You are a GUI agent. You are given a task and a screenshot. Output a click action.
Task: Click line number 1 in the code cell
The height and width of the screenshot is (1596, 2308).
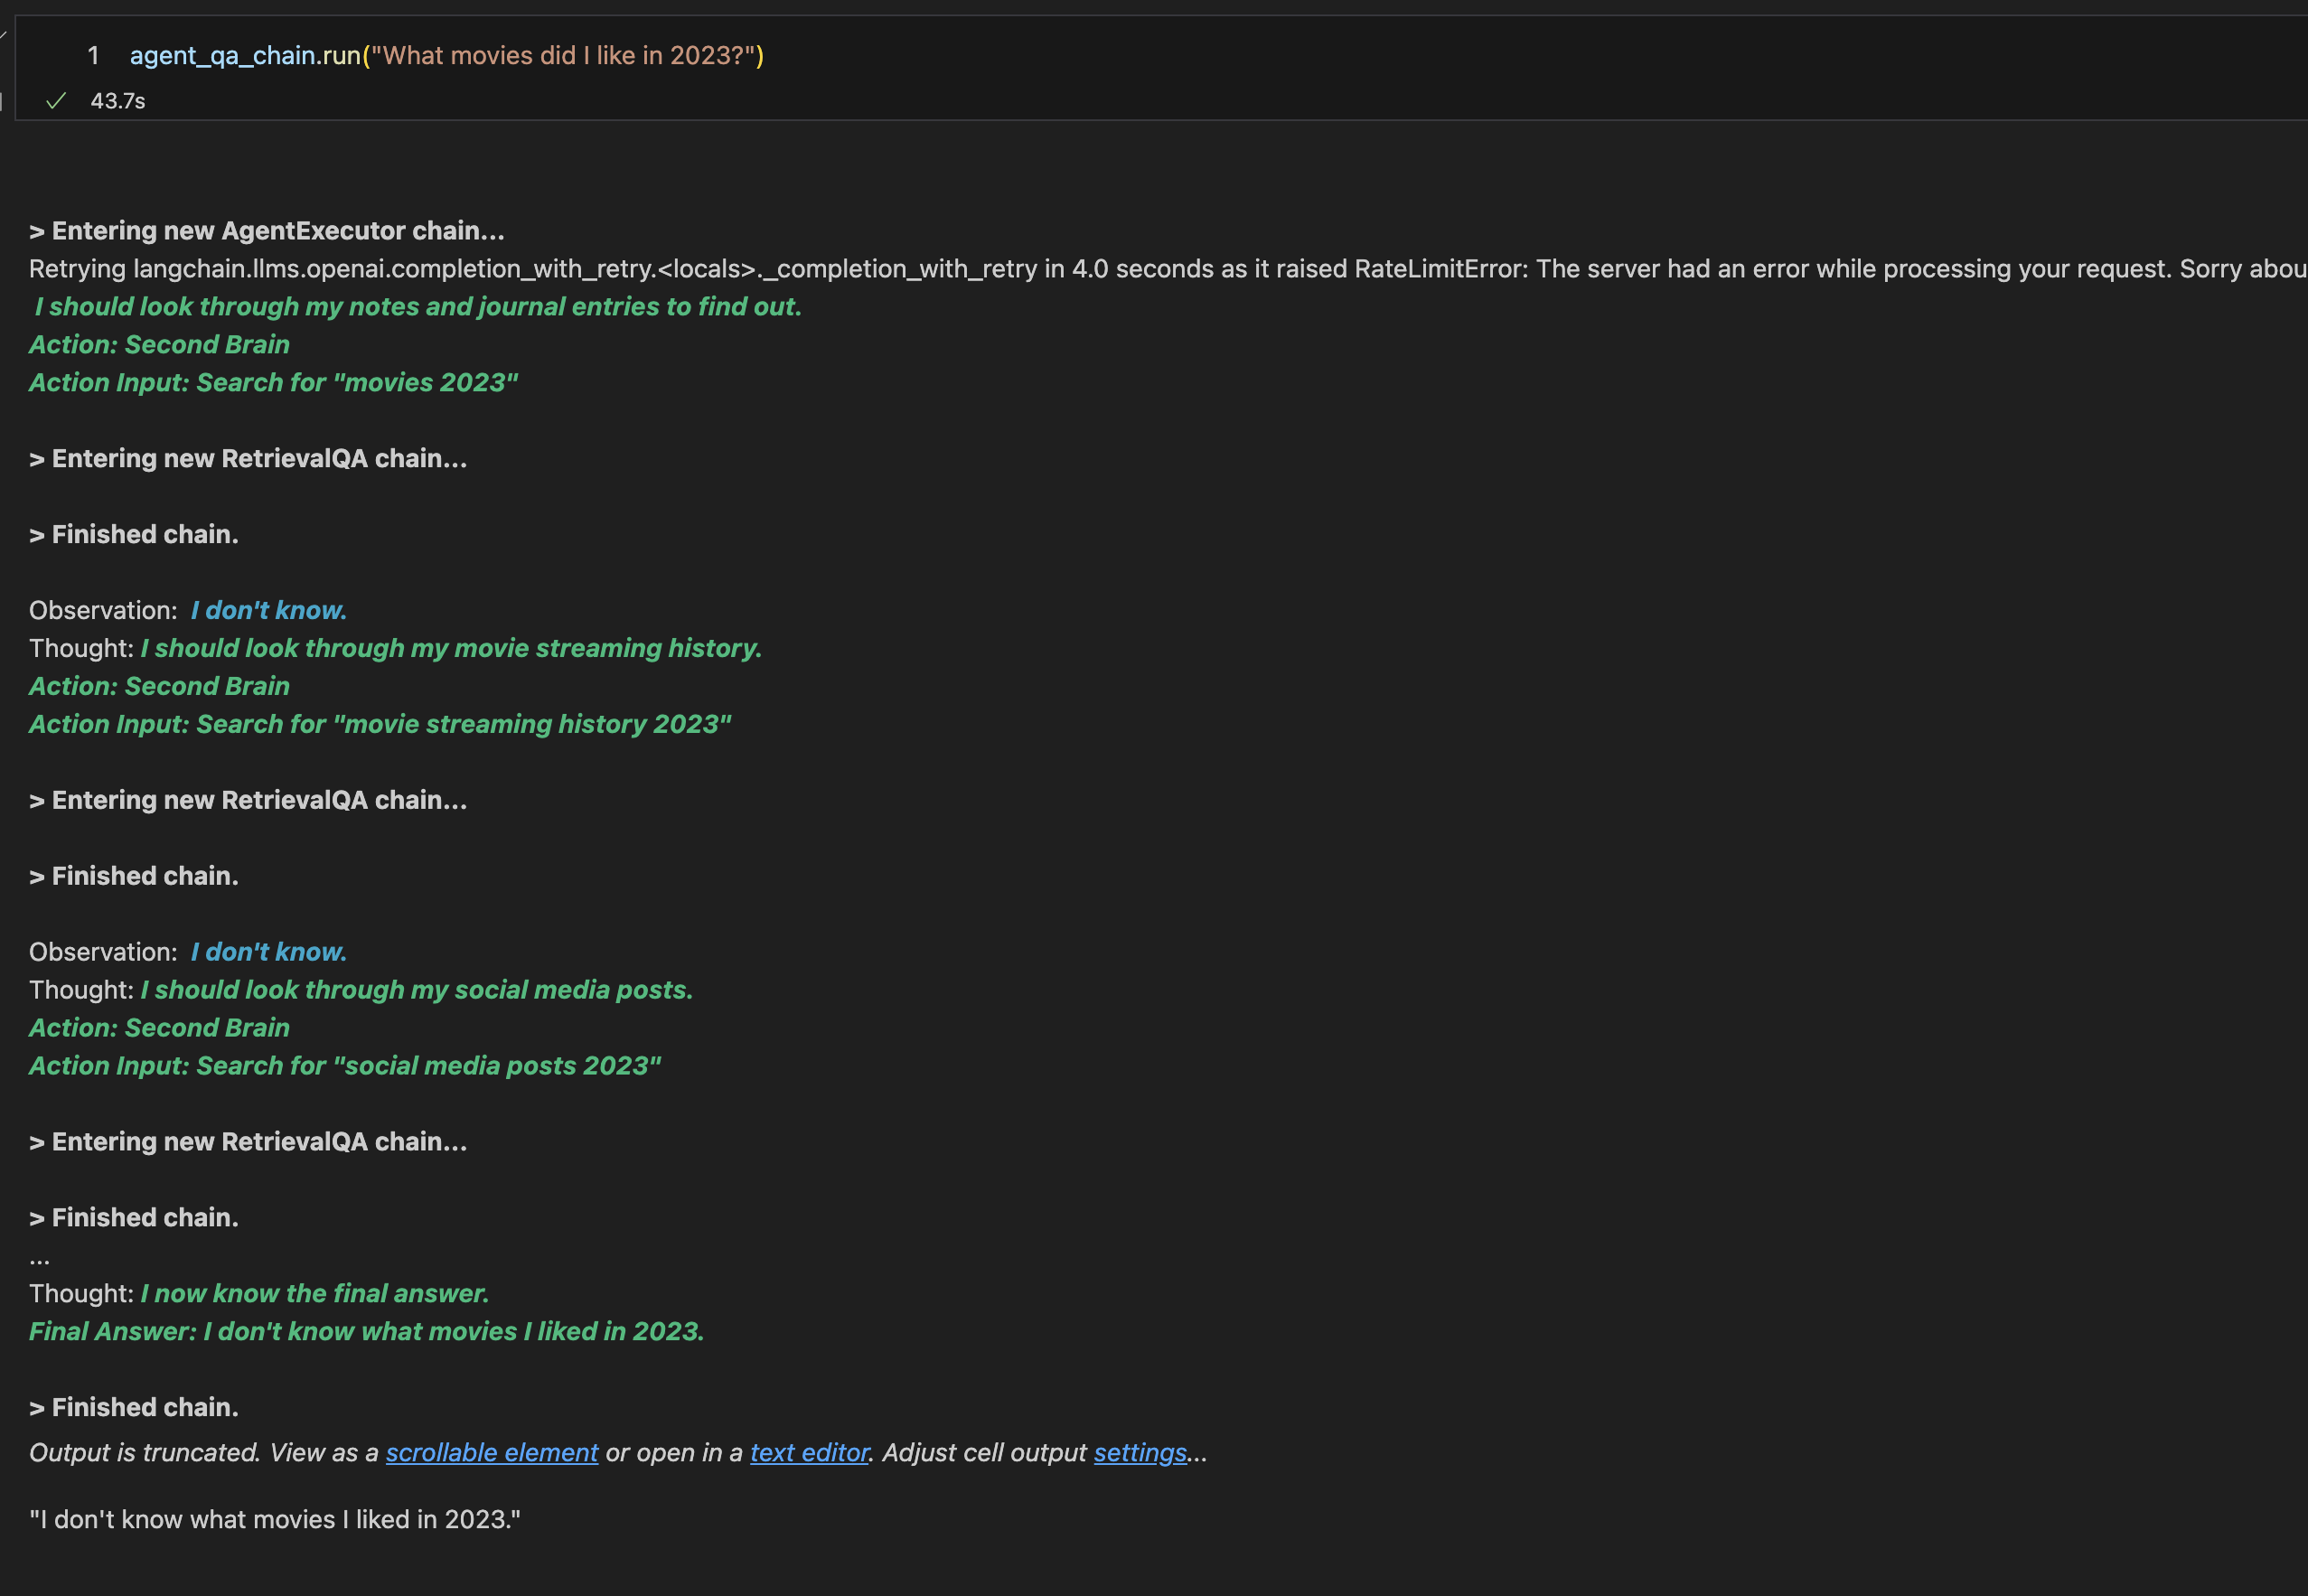(x=93, y=56)
